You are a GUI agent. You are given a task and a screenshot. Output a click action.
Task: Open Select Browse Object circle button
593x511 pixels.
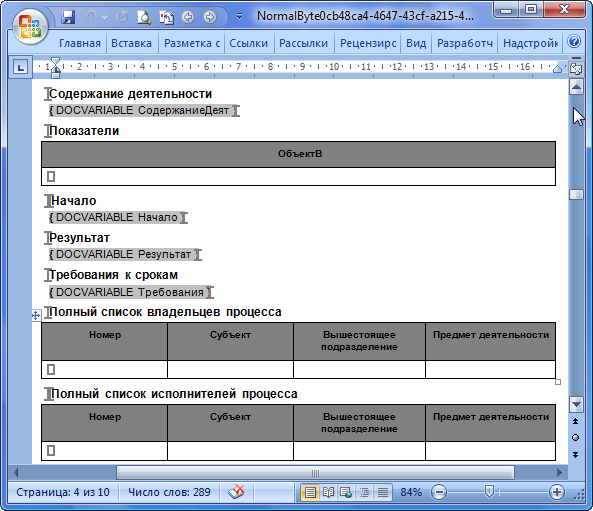[x=576, y=438]
